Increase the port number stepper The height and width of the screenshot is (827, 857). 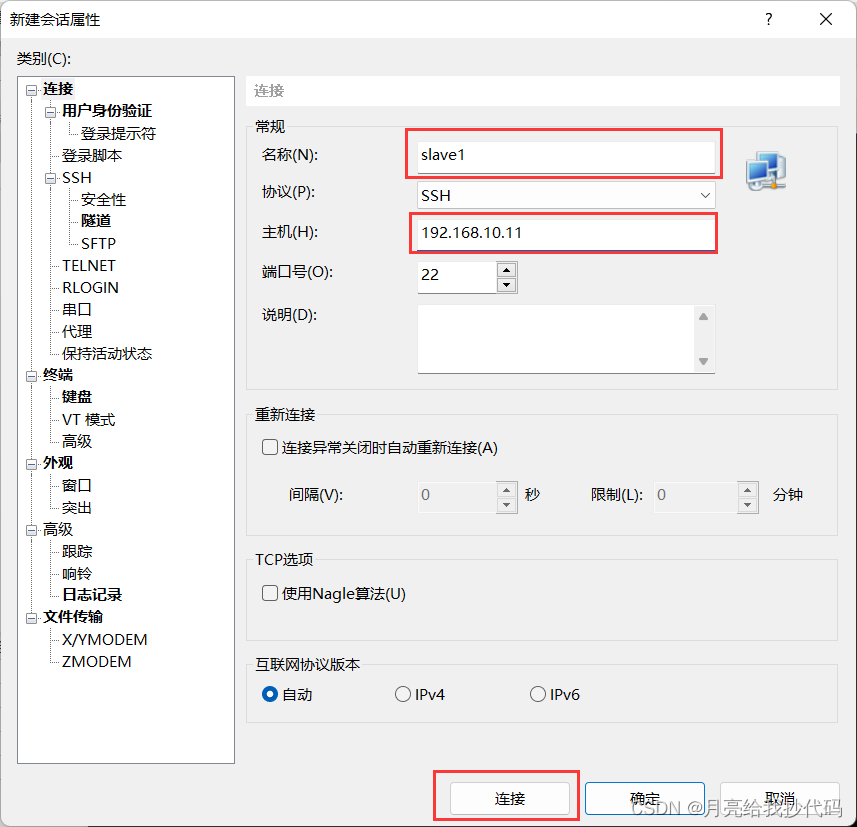[x=507, y=270]
